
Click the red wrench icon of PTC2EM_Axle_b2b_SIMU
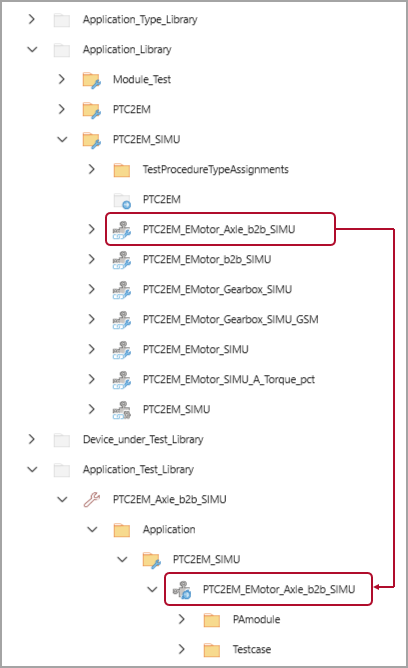92,500
